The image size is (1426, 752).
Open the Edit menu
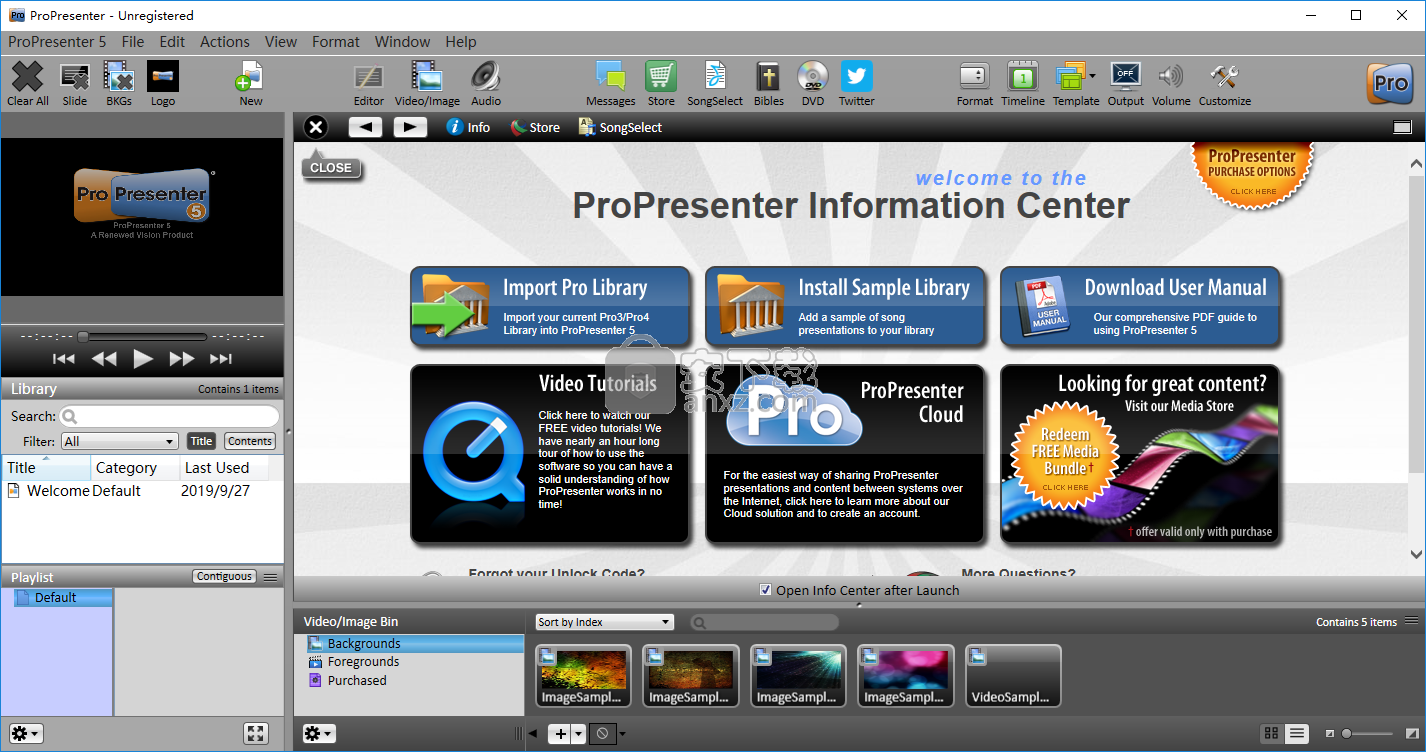tap(172, 42)
